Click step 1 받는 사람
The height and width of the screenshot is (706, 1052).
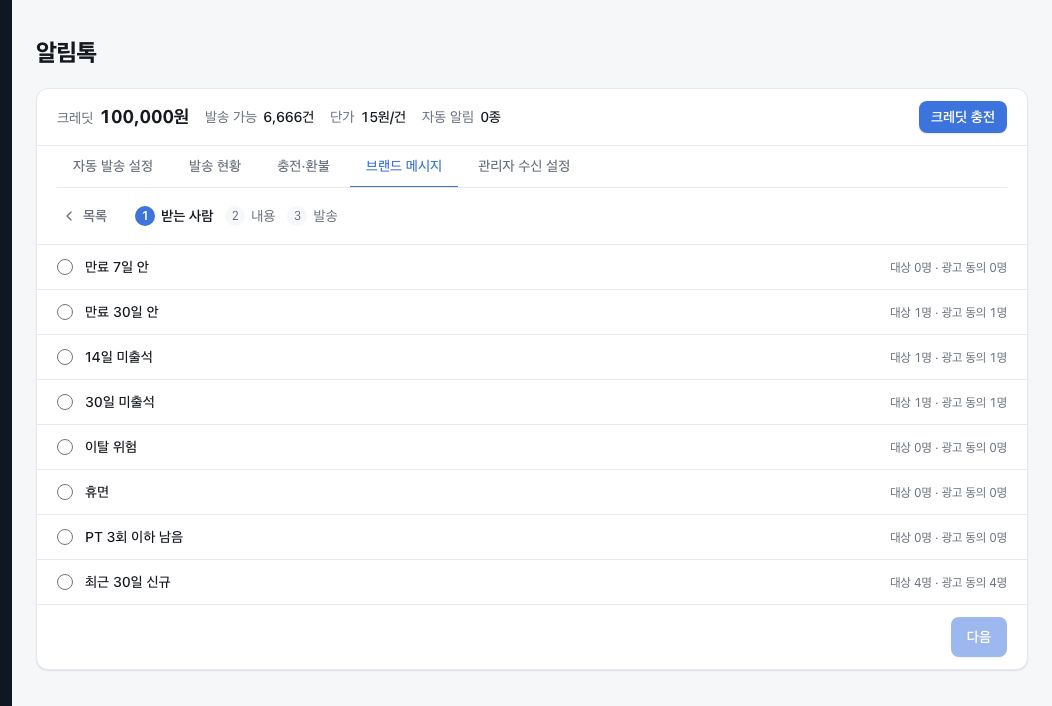tap(174, 216)
